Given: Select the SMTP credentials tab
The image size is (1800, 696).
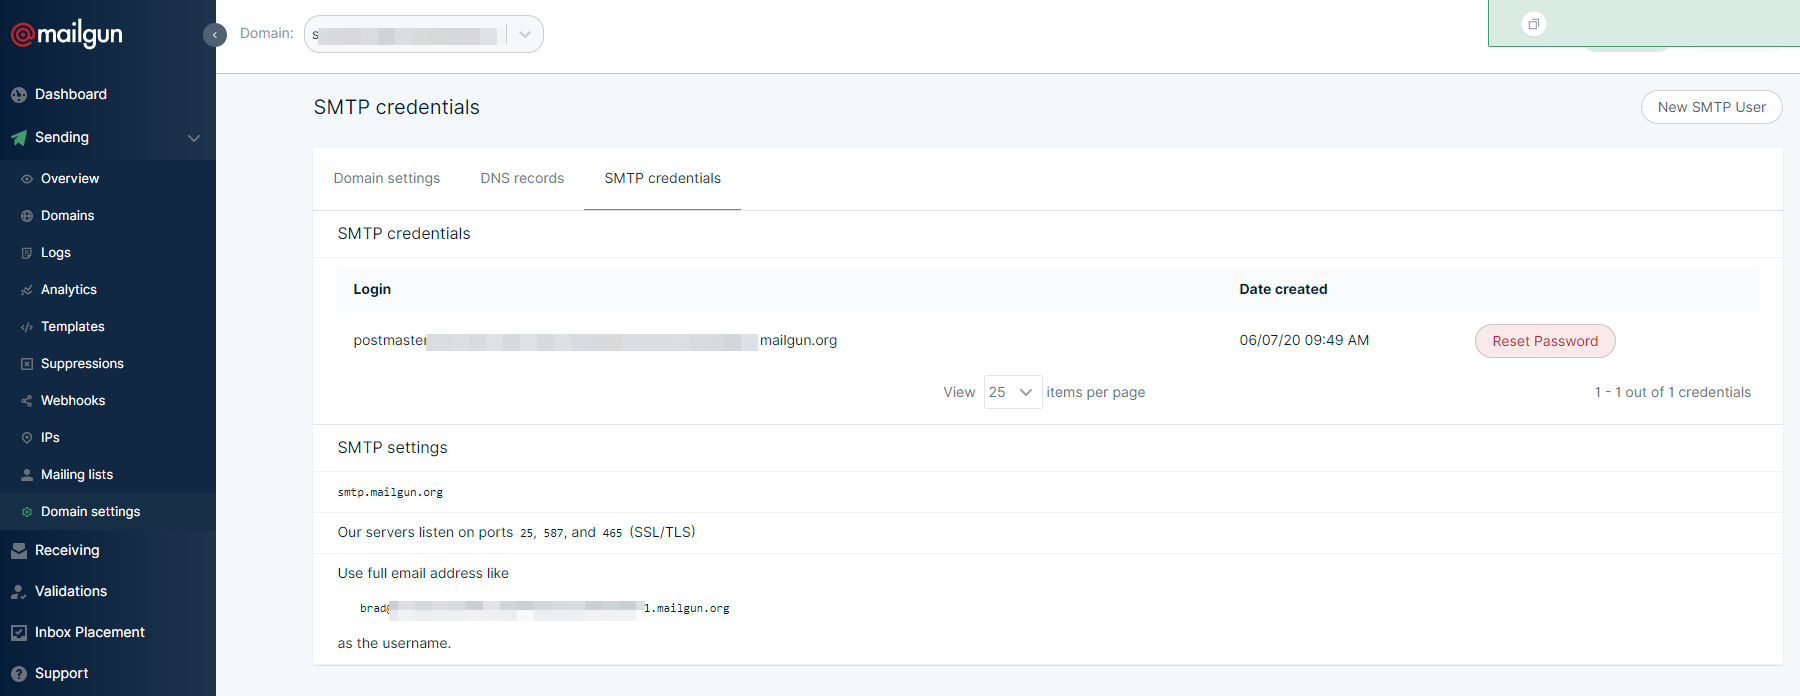Looking at the screenshot, I should (662, 178).
